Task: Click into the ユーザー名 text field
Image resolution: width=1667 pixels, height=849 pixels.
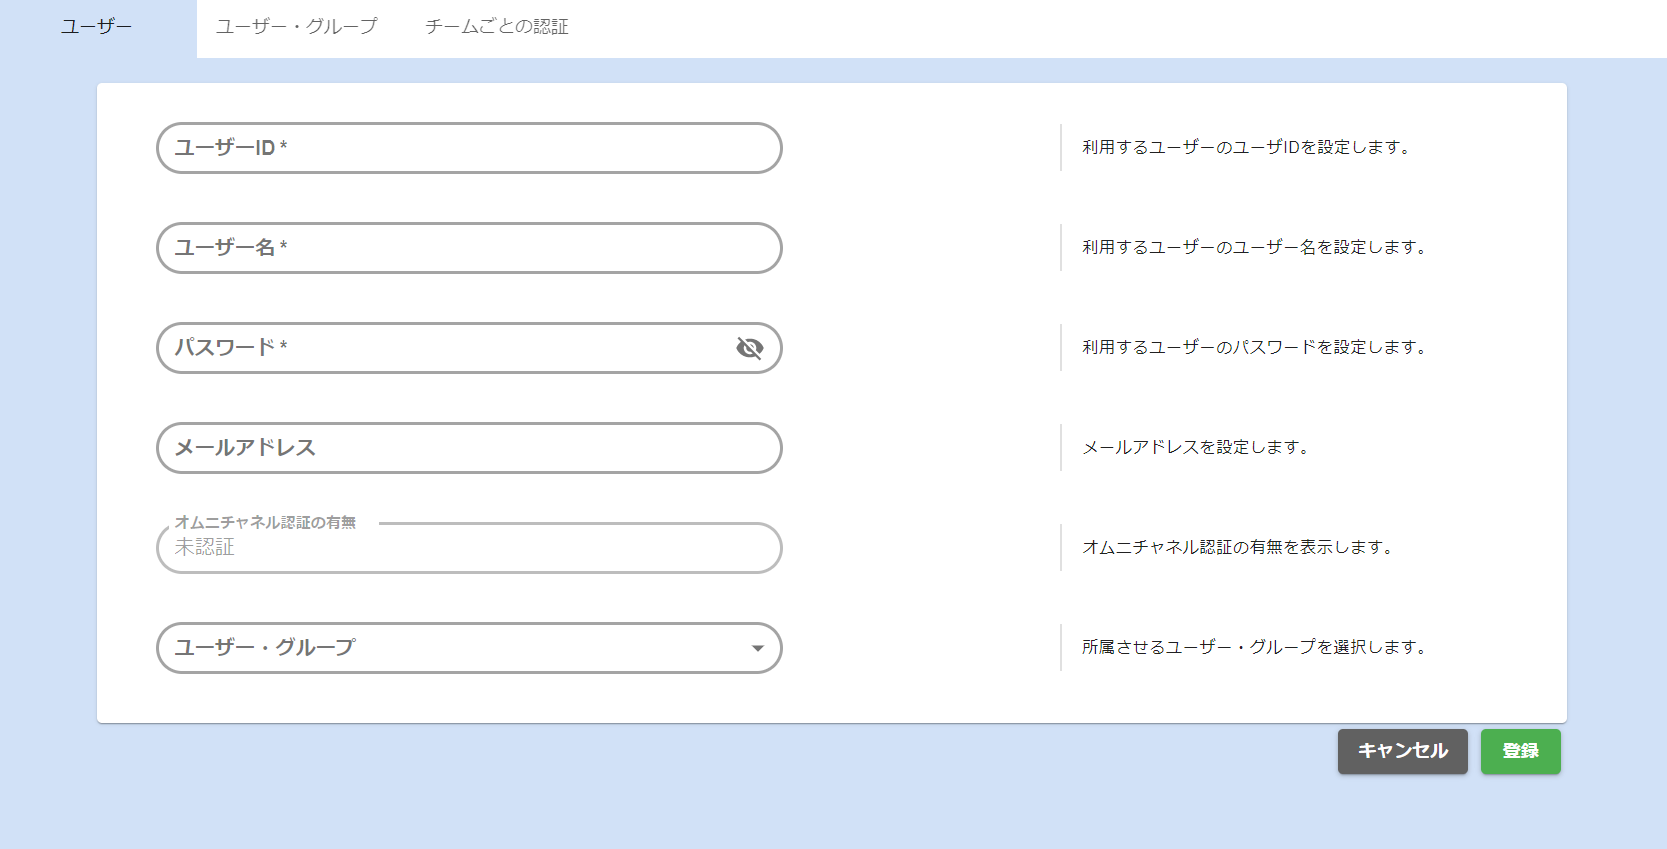Action: (468, 248)
